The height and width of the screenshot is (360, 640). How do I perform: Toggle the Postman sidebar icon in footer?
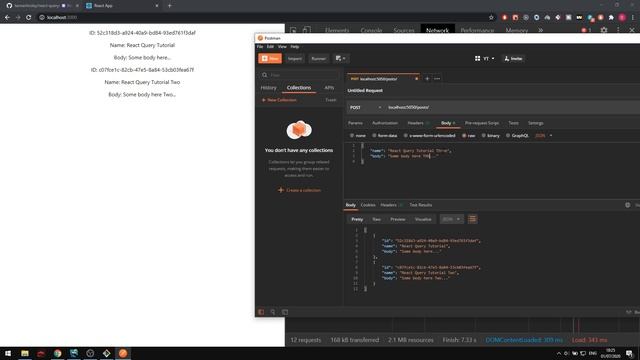point(261,312)
